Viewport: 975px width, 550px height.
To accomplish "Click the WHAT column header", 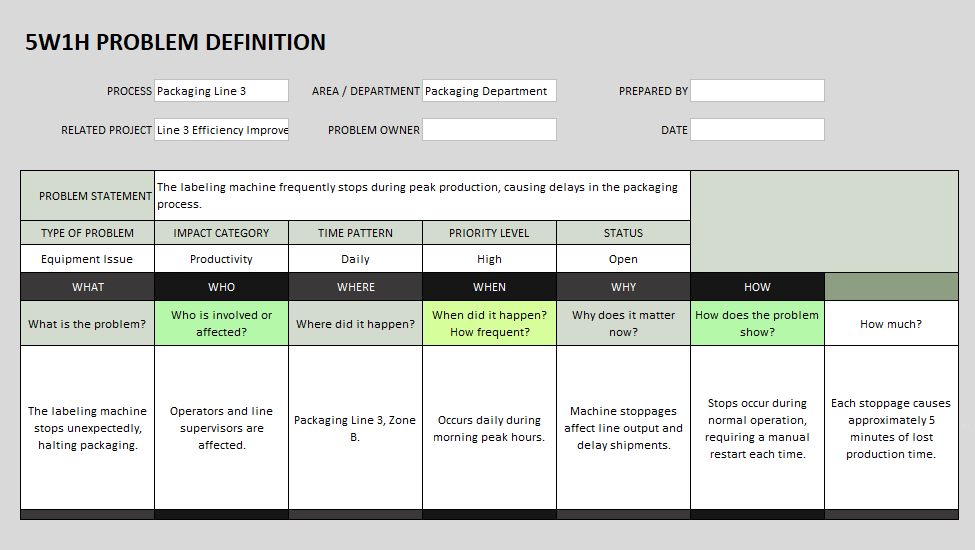I will click(87, 287).
